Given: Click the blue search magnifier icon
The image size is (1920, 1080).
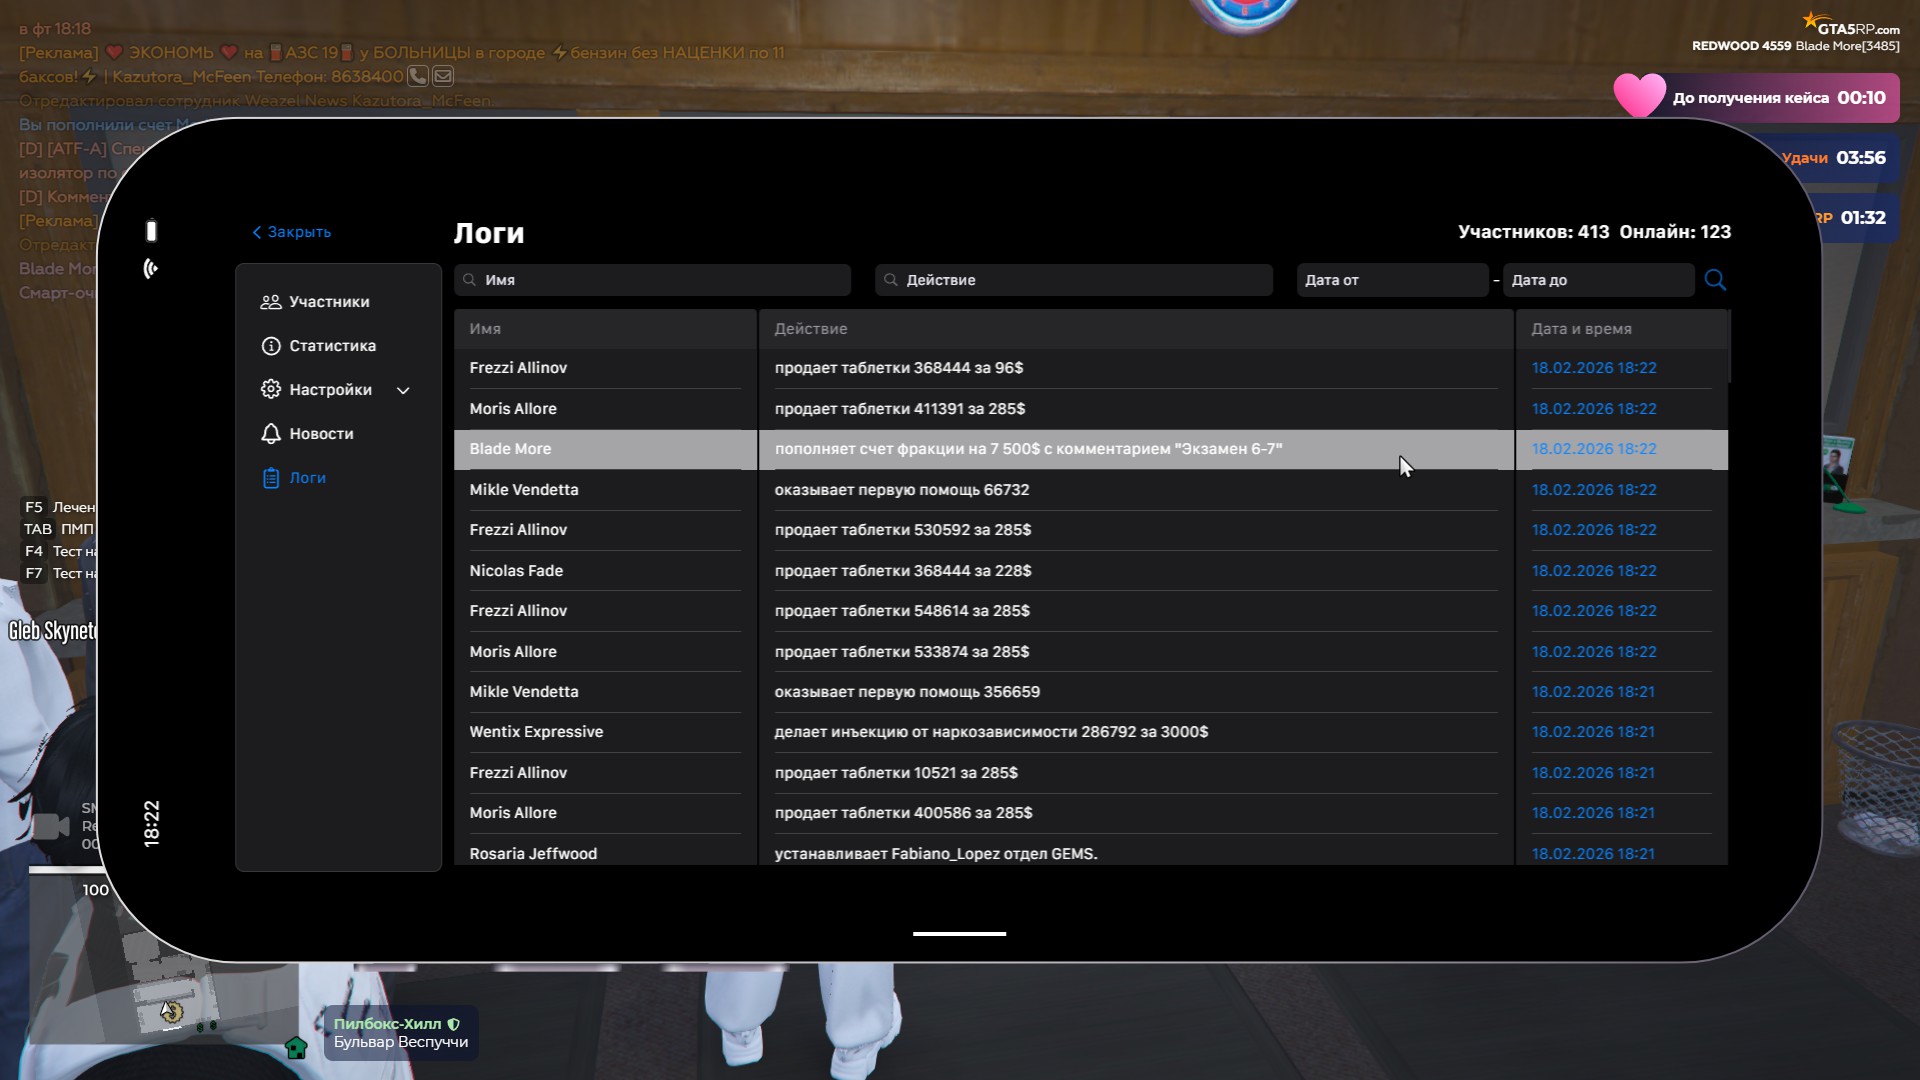Looking at the screenshot, I should click(1715, 280).
